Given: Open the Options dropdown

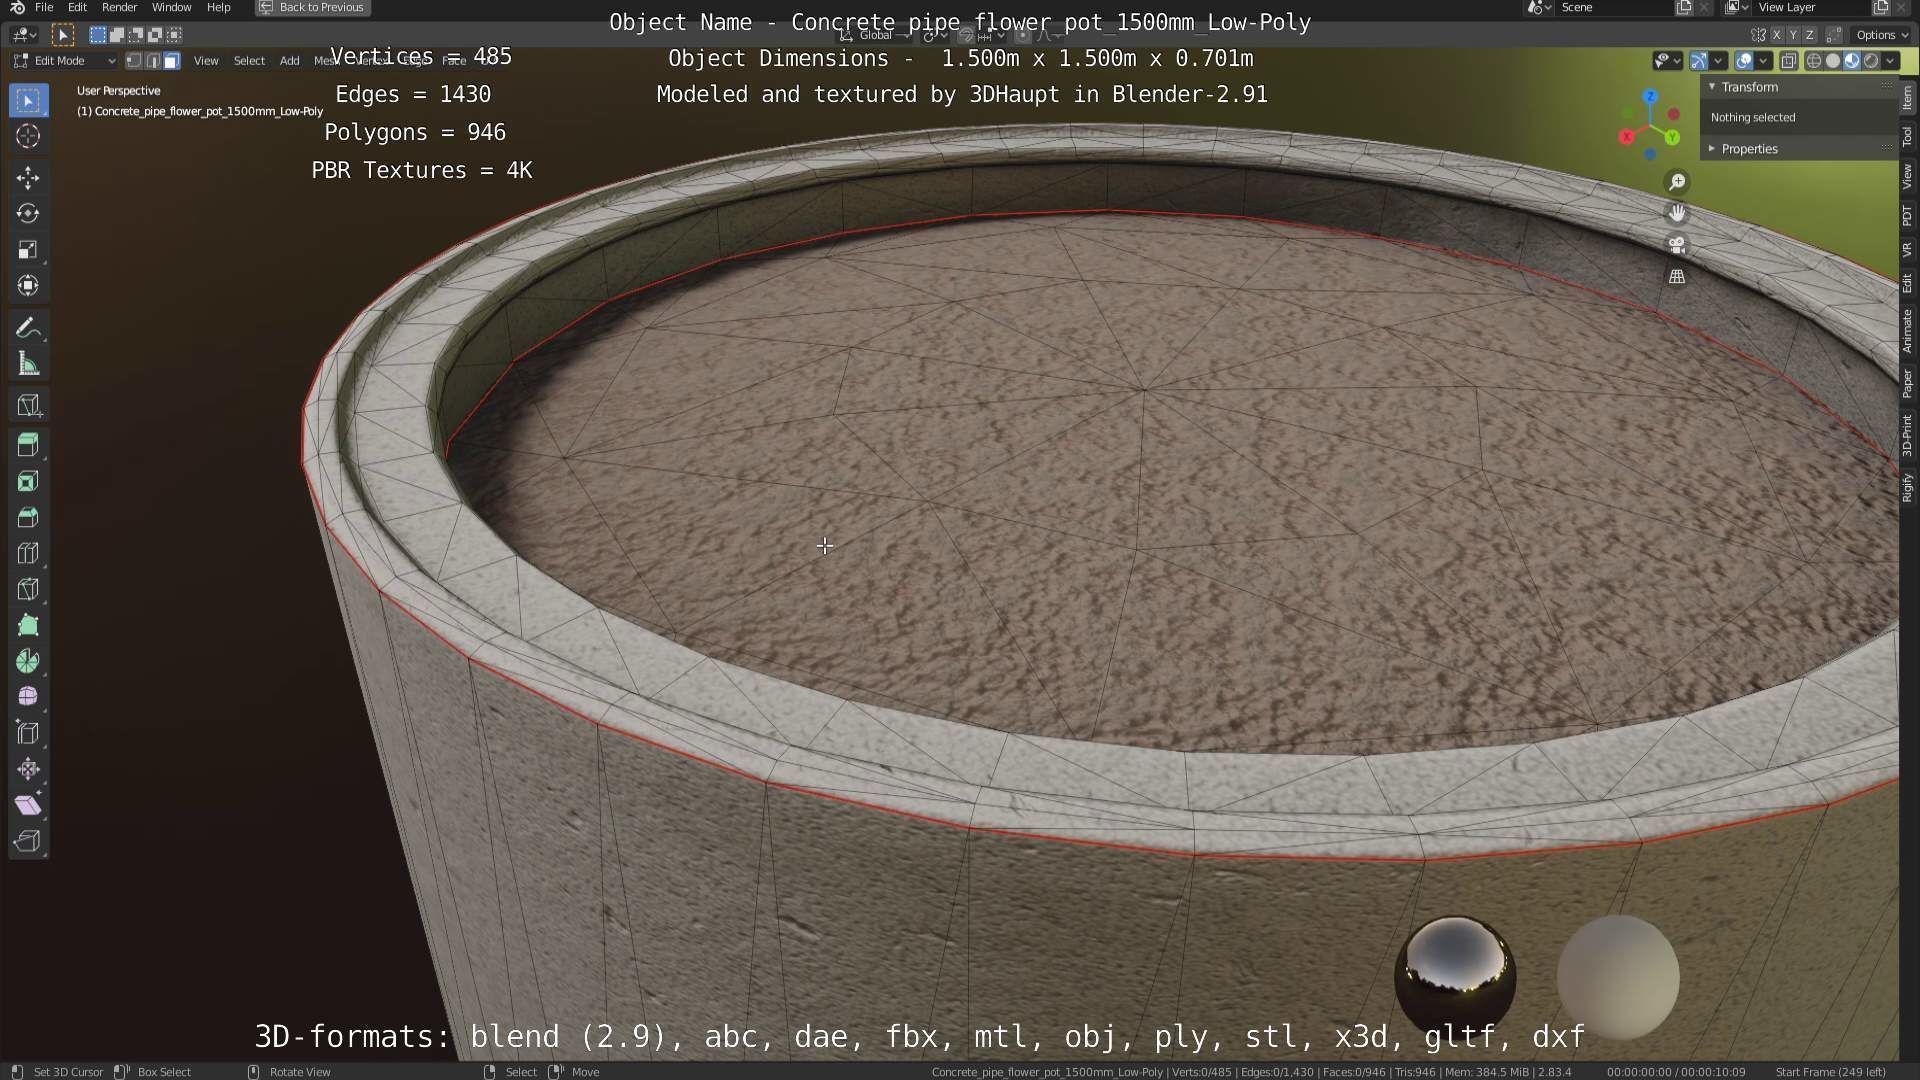Looking at the screenshot, I should pyautogui.click(x=1881, y=35).
